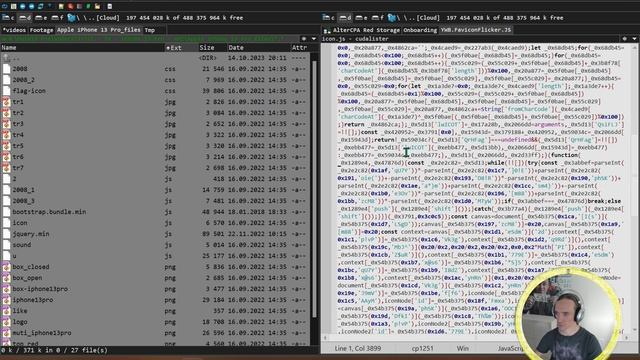Click the Win line-ending status entry
This screenshot has height=360, width=640.
tap(462, 349)
